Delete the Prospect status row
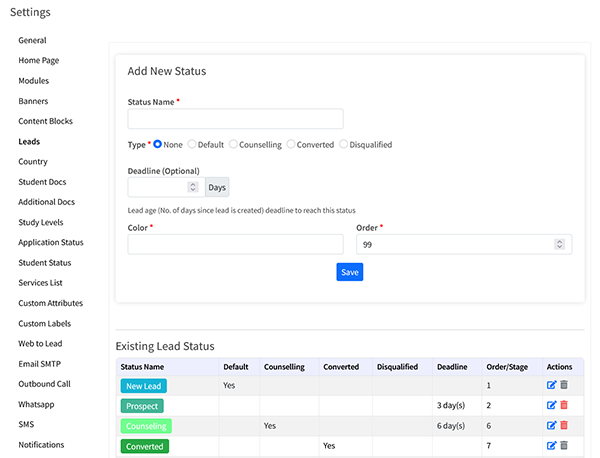The image size is (600, 458). pyautogui.click(x=563, y=405)
